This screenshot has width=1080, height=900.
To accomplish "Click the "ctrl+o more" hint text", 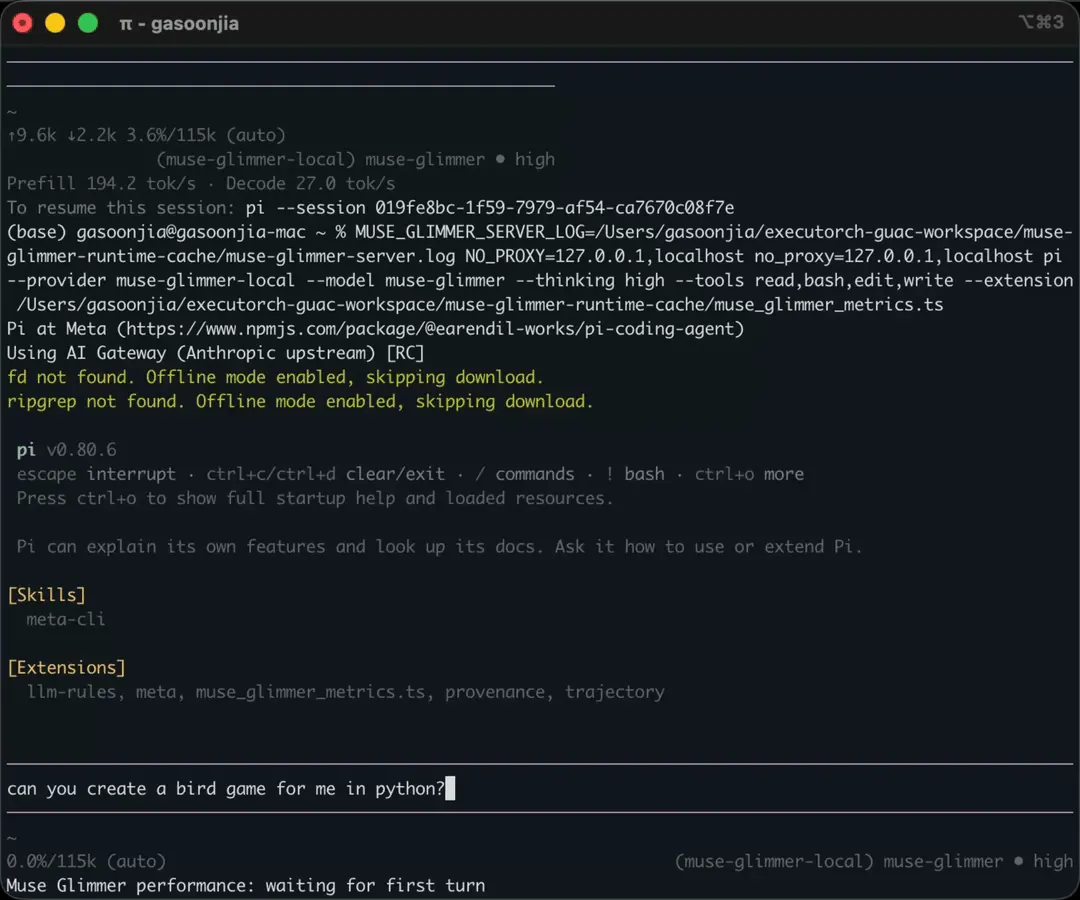I will 749,474.
